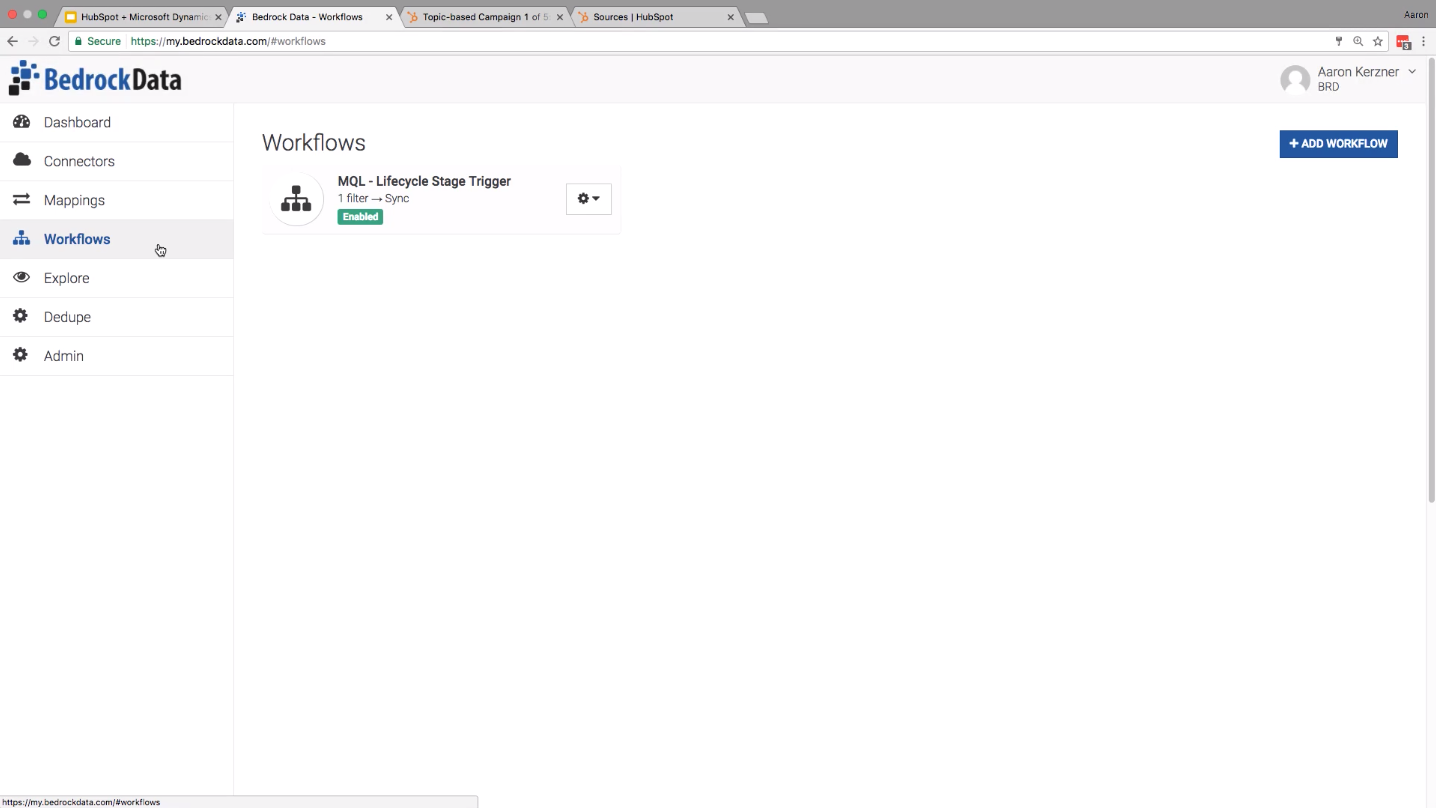Image resolution: width=1436 pixels, height=808 pixels.
Task: View site info via Secure lock
Action: (x=98, y=41)
